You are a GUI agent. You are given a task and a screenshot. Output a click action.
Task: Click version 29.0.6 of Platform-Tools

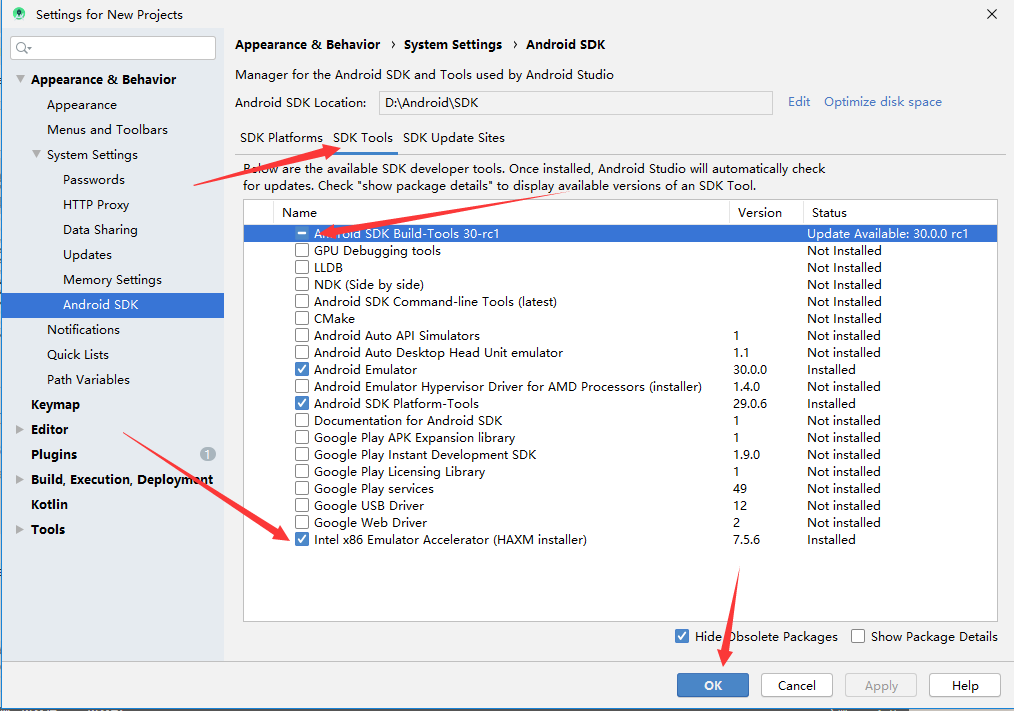[750, 404]
